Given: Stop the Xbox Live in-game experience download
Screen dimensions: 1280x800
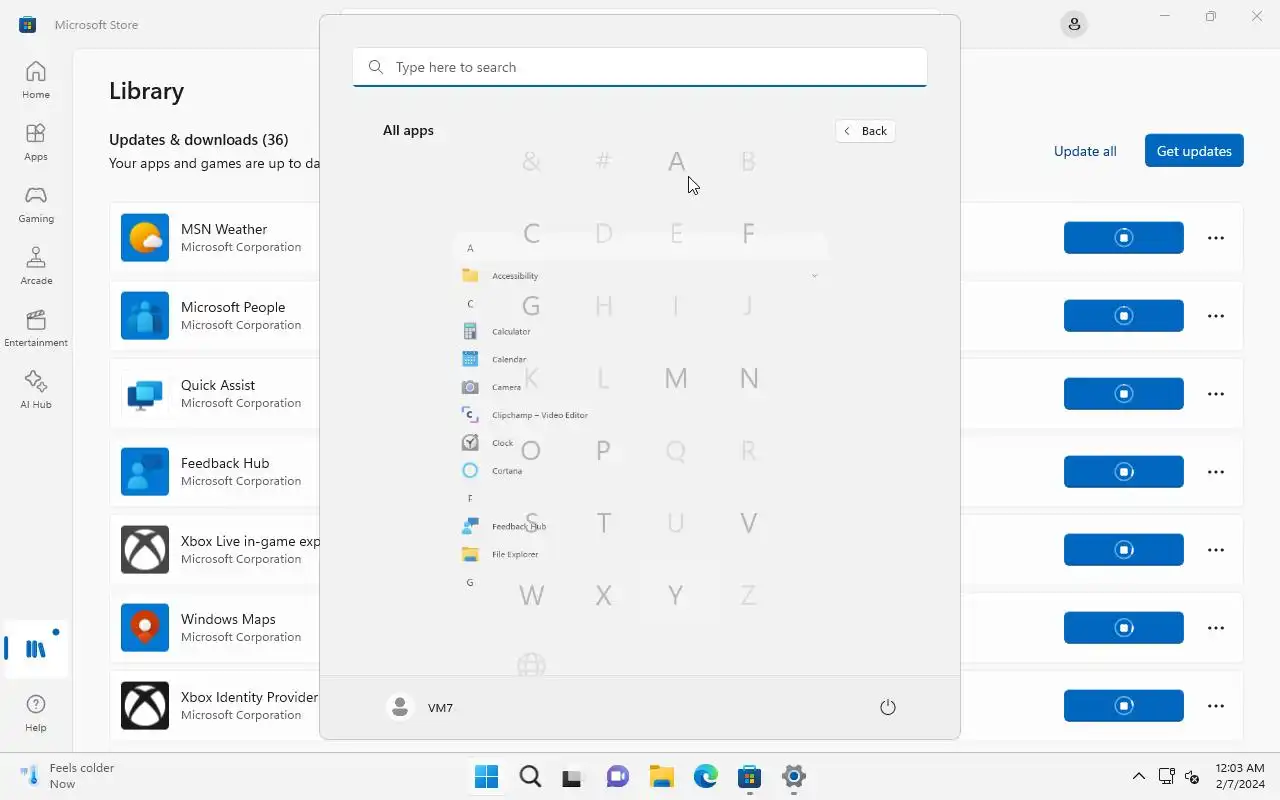Looking at the screenshot, I should coord(1124,550).
